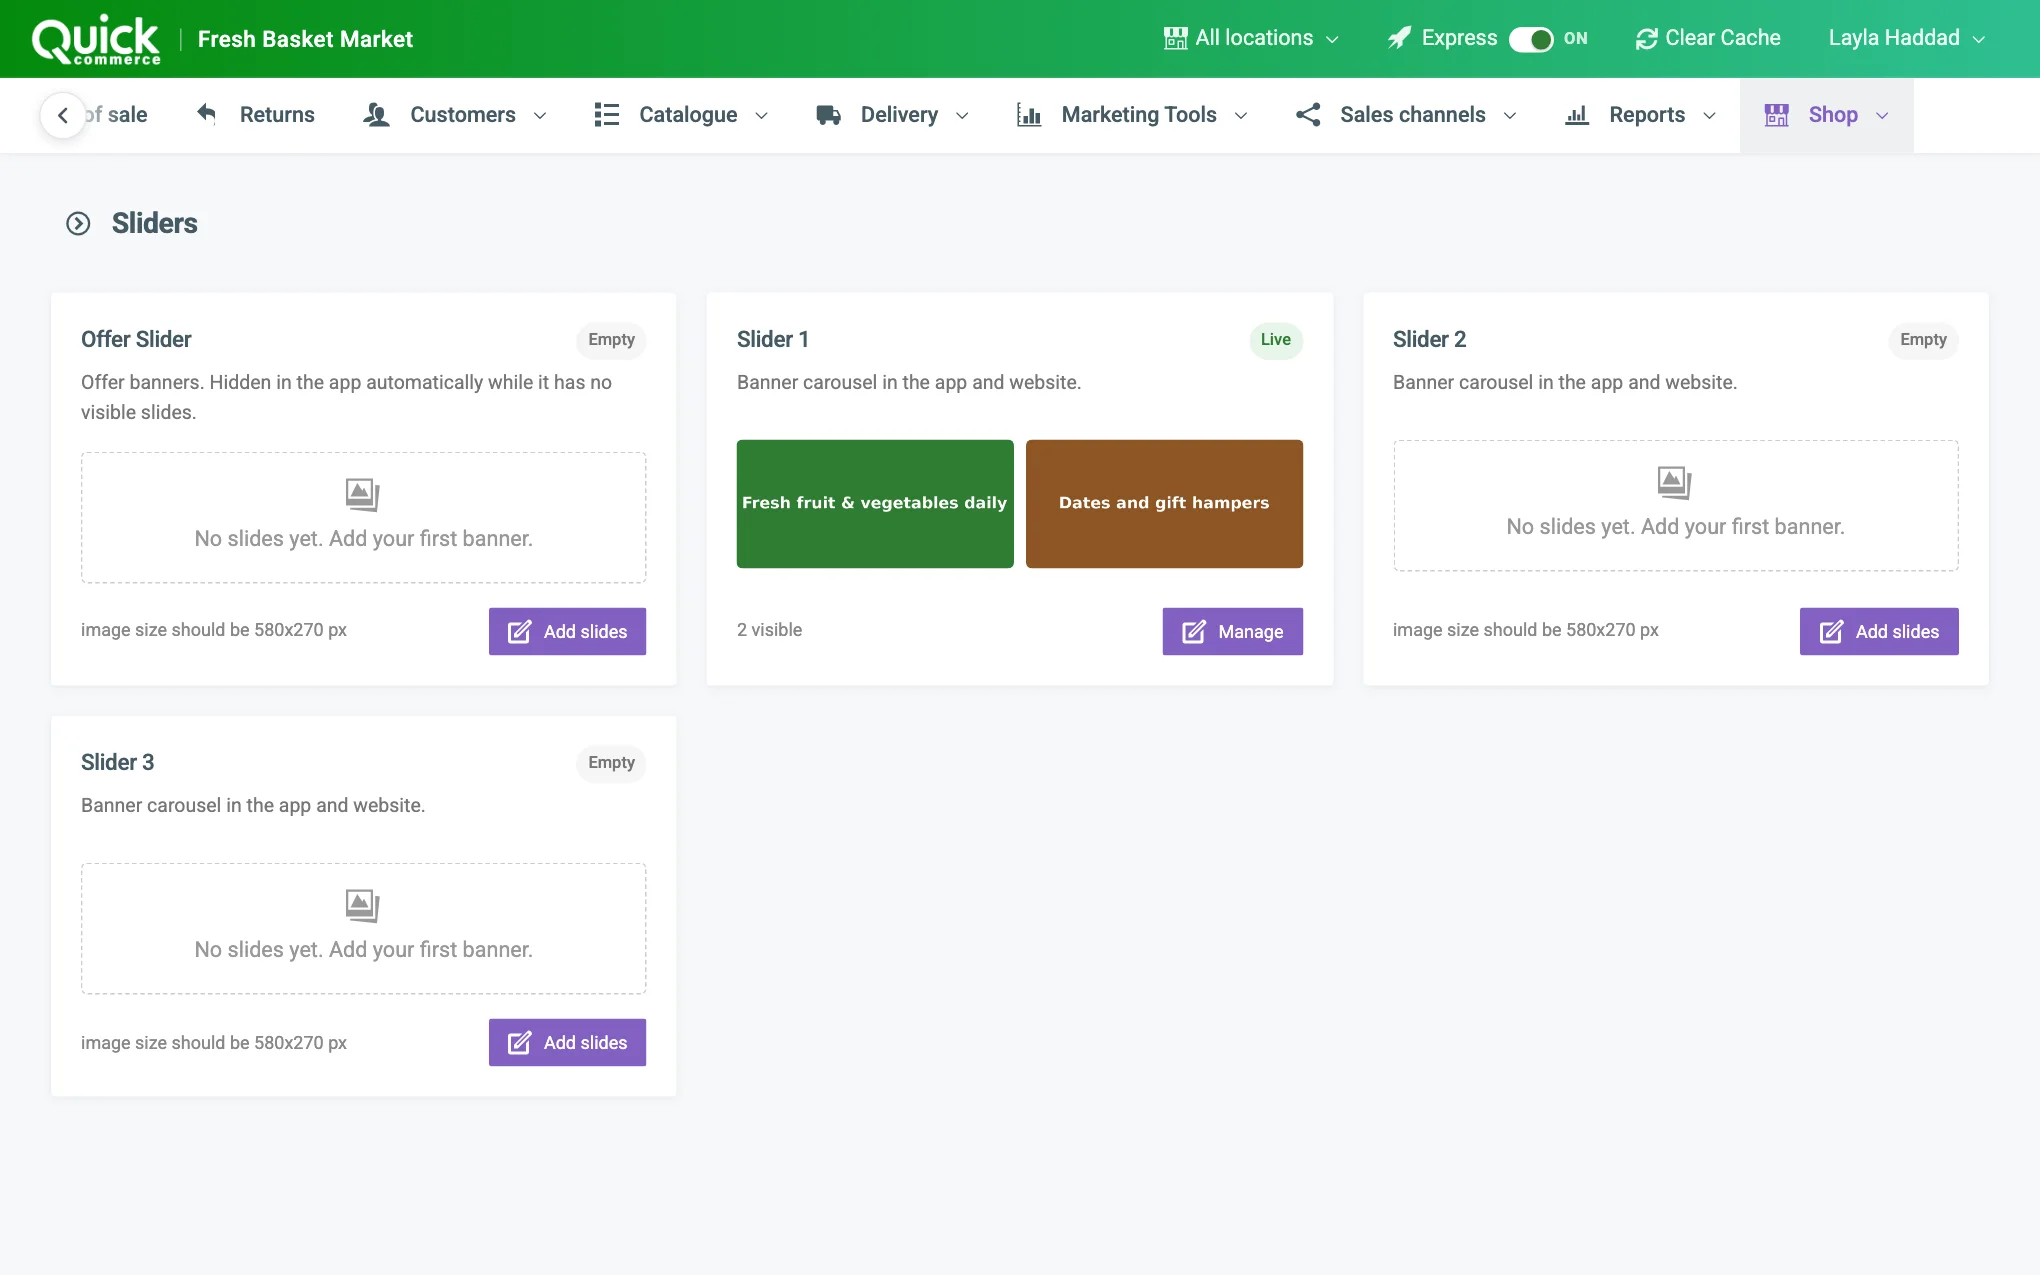Expand the Catalogue menu chevron

[x=761, y=116]
